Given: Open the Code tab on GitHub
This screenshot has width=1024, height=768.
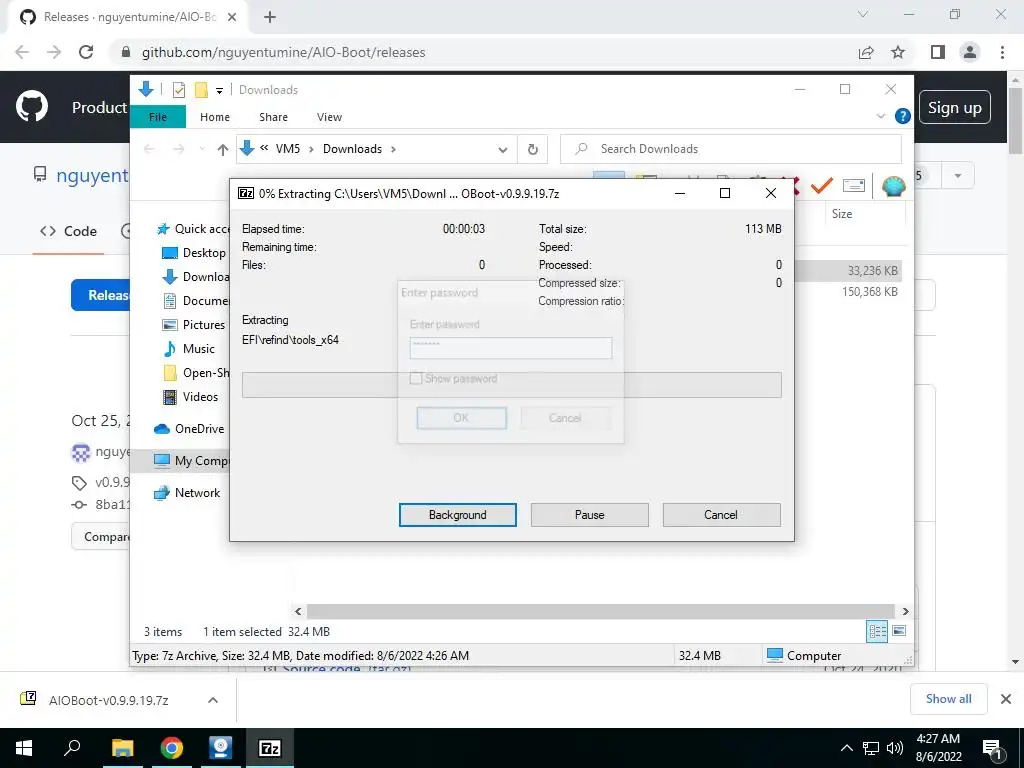Looking at the screenshot, I should tap(68, 231).
